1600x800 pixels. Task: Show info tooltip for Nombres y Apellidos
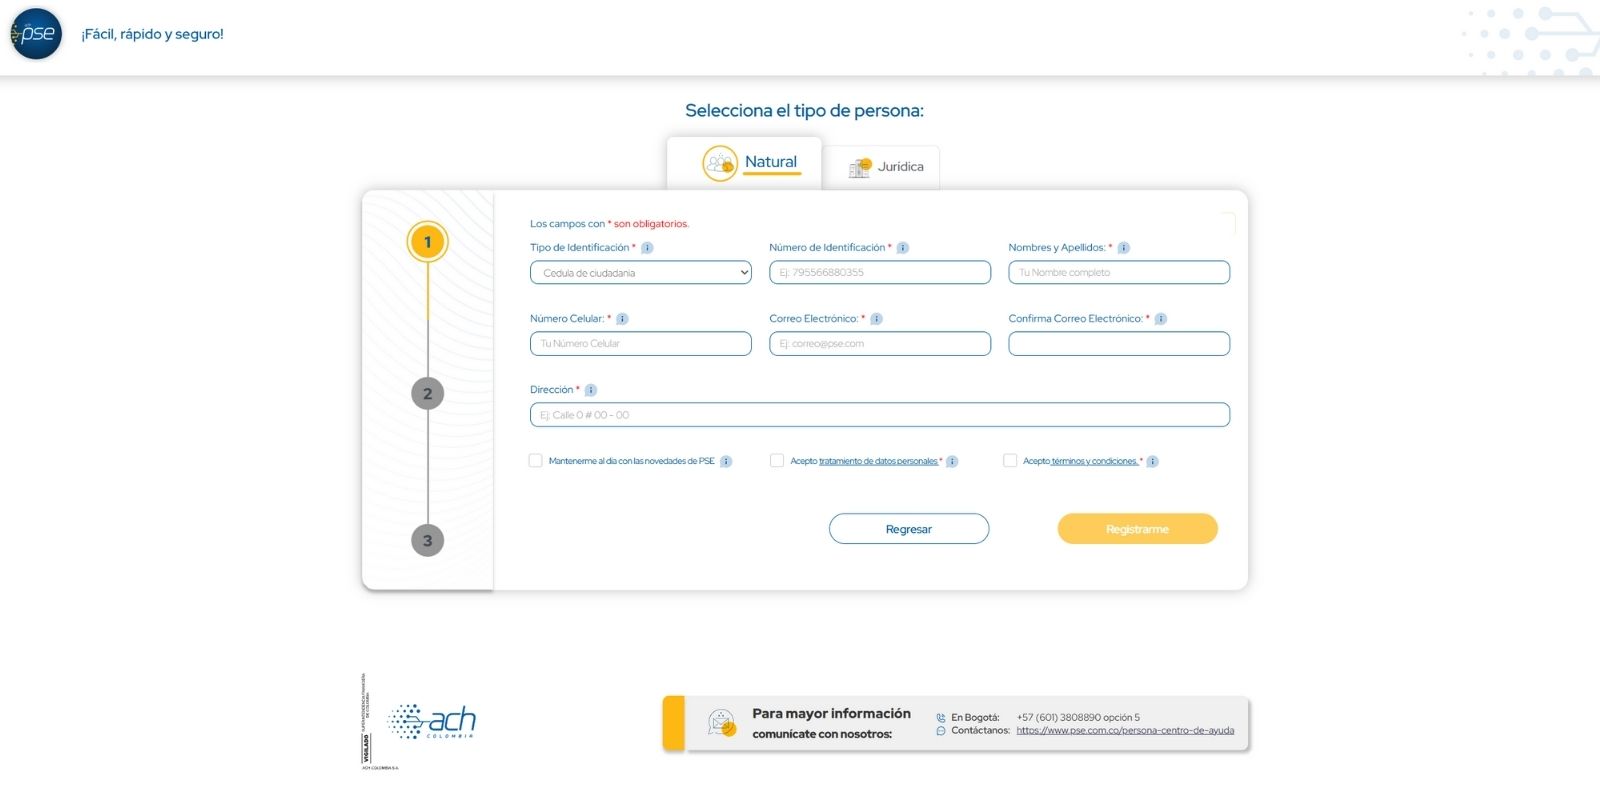point(1123,248)
